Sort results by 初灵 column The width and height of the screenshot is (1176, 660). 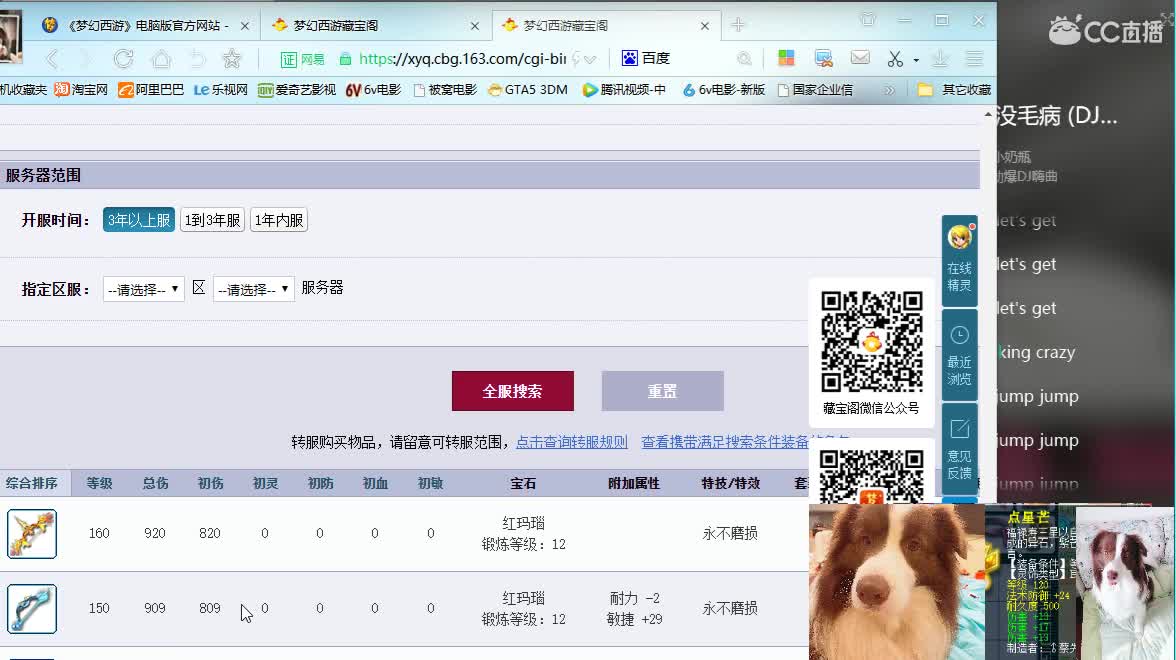265,483
